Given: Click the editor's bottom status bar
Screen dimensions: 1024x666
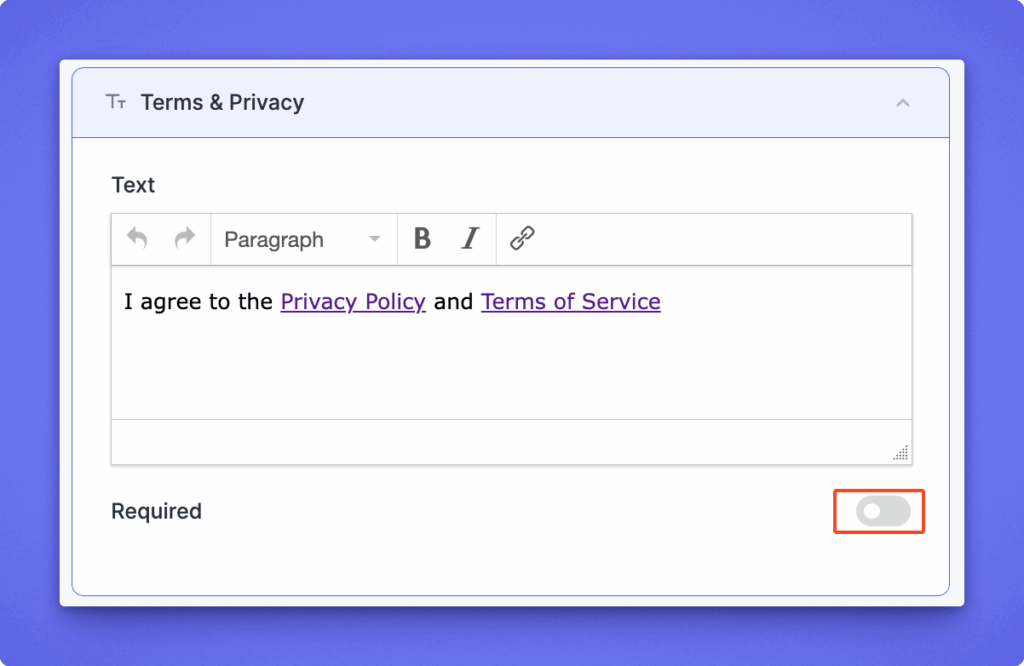Looking at the screenshot, I should pyautogui.click(x=500, y=442).
